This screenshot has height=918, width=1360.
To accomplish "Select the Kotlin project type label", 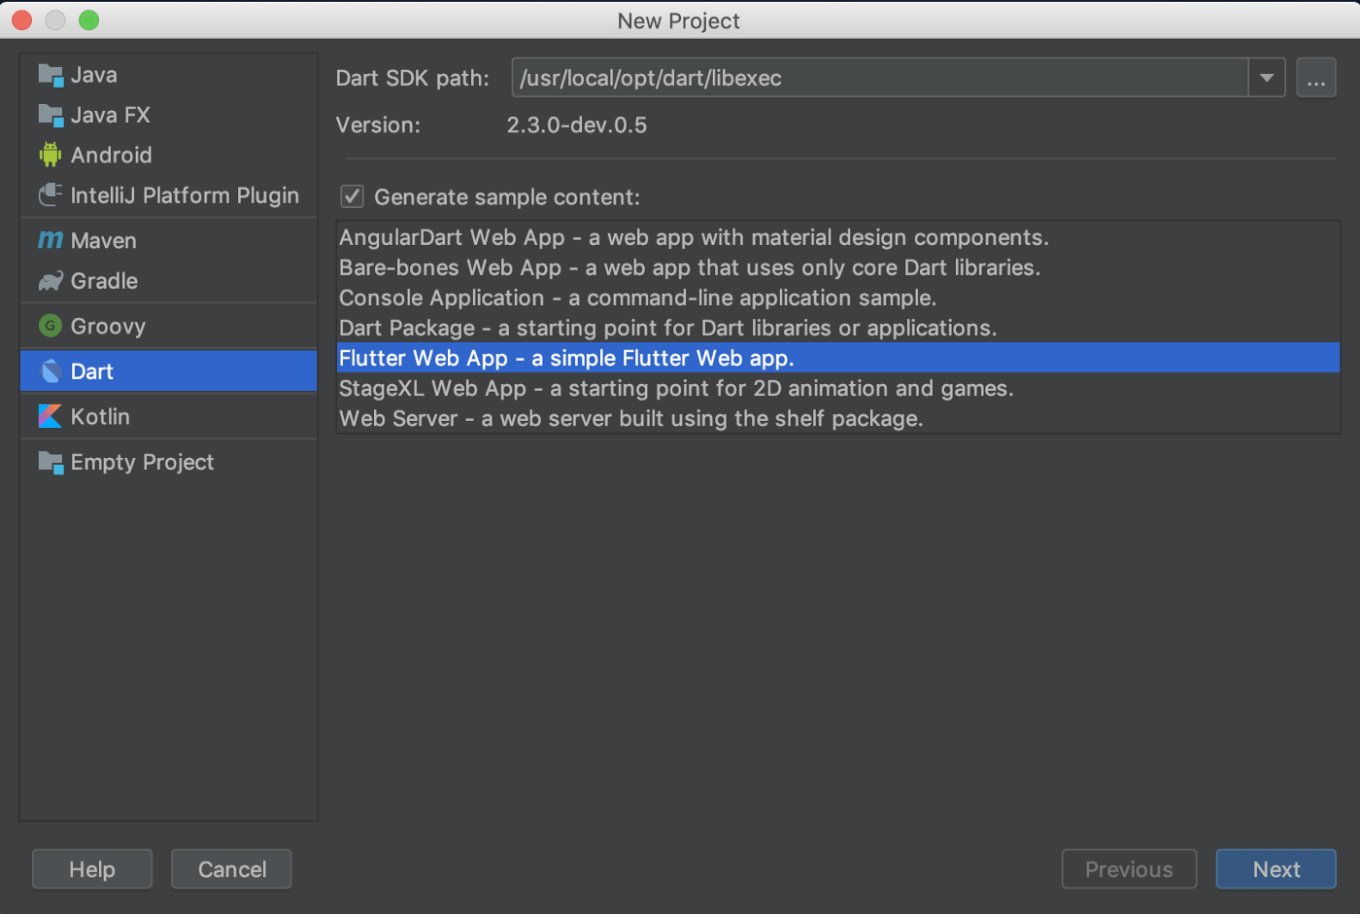I will pyautogui.click(x=100, y=416).
